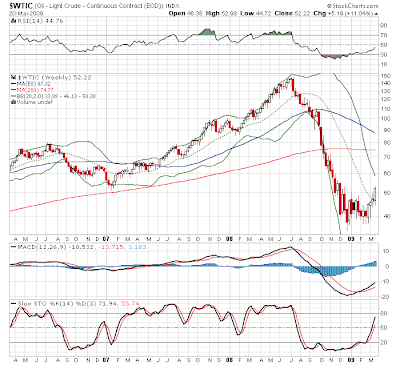400x365 pixels.
Task: Click the -20 label on MACD axis
Action: click(386, 297)
